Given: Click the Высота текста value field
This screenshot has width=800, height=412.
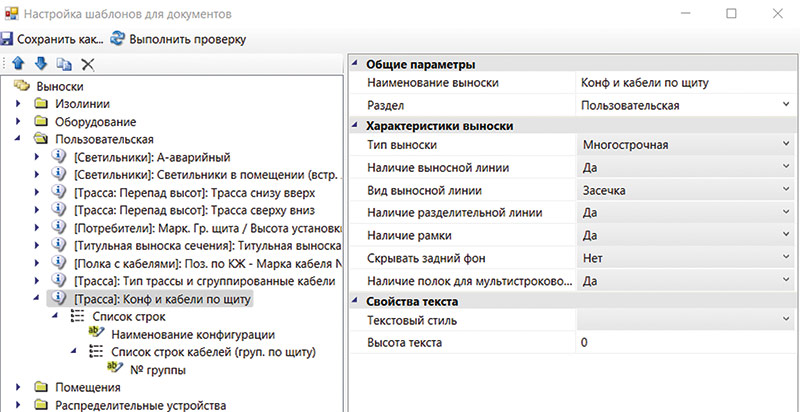Looking at the screenshot, I should pyautogui.click(x=680, y=344).
